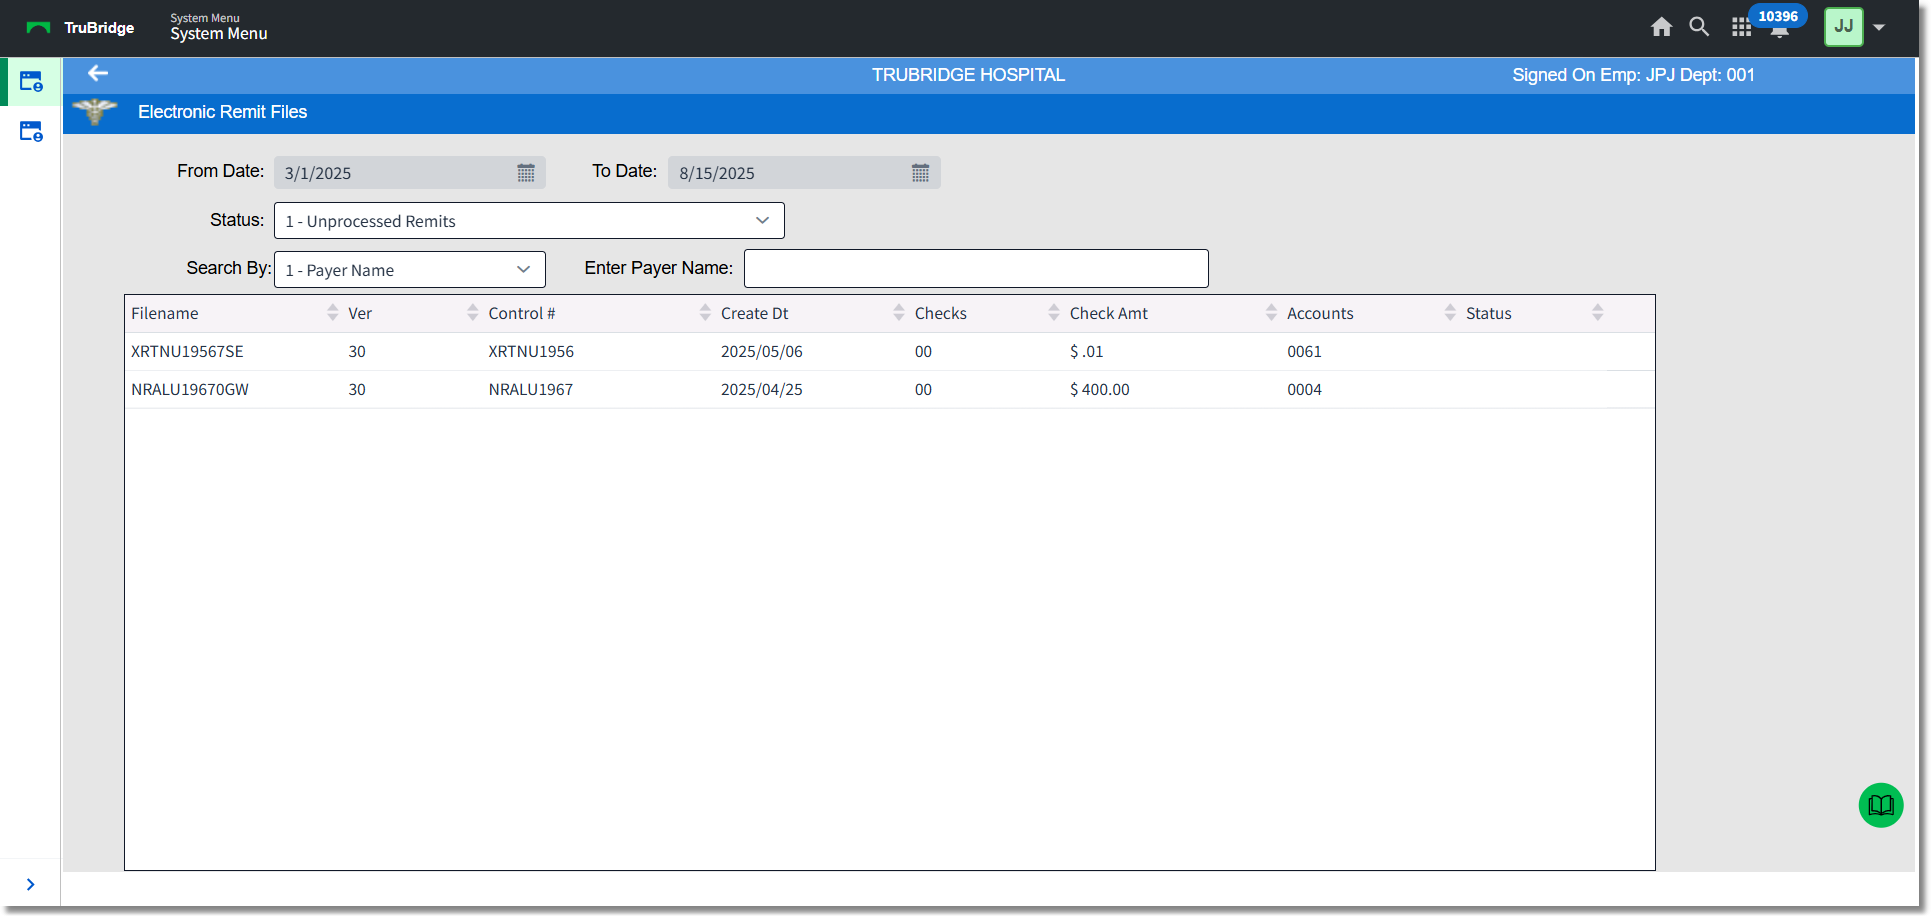Sort by the Control # column arrows
Image resolution: width=1931 pixels, height=918 pixels.
pyautogui.click(x=705, y=313)
